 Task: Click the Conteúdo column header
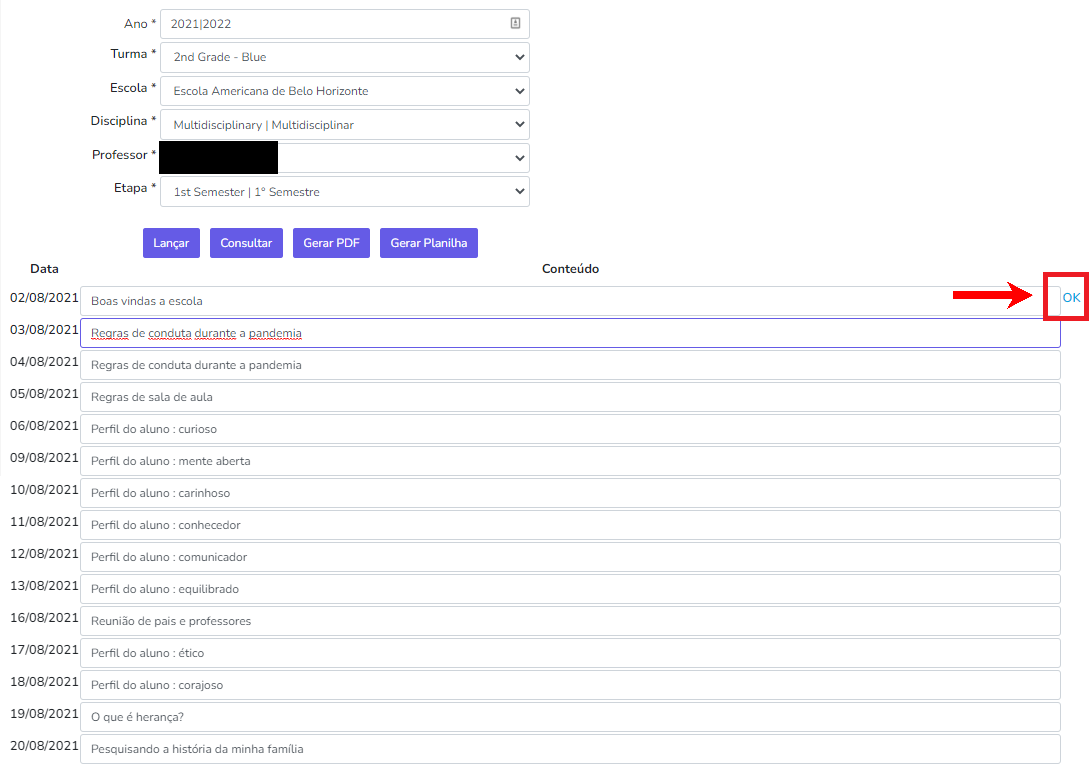click(x=570, y=269)
